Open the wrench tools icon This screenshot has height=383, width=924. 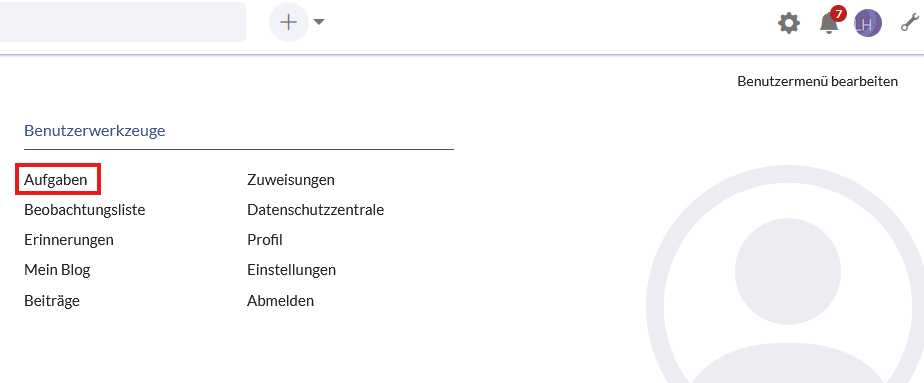[909, 24]
